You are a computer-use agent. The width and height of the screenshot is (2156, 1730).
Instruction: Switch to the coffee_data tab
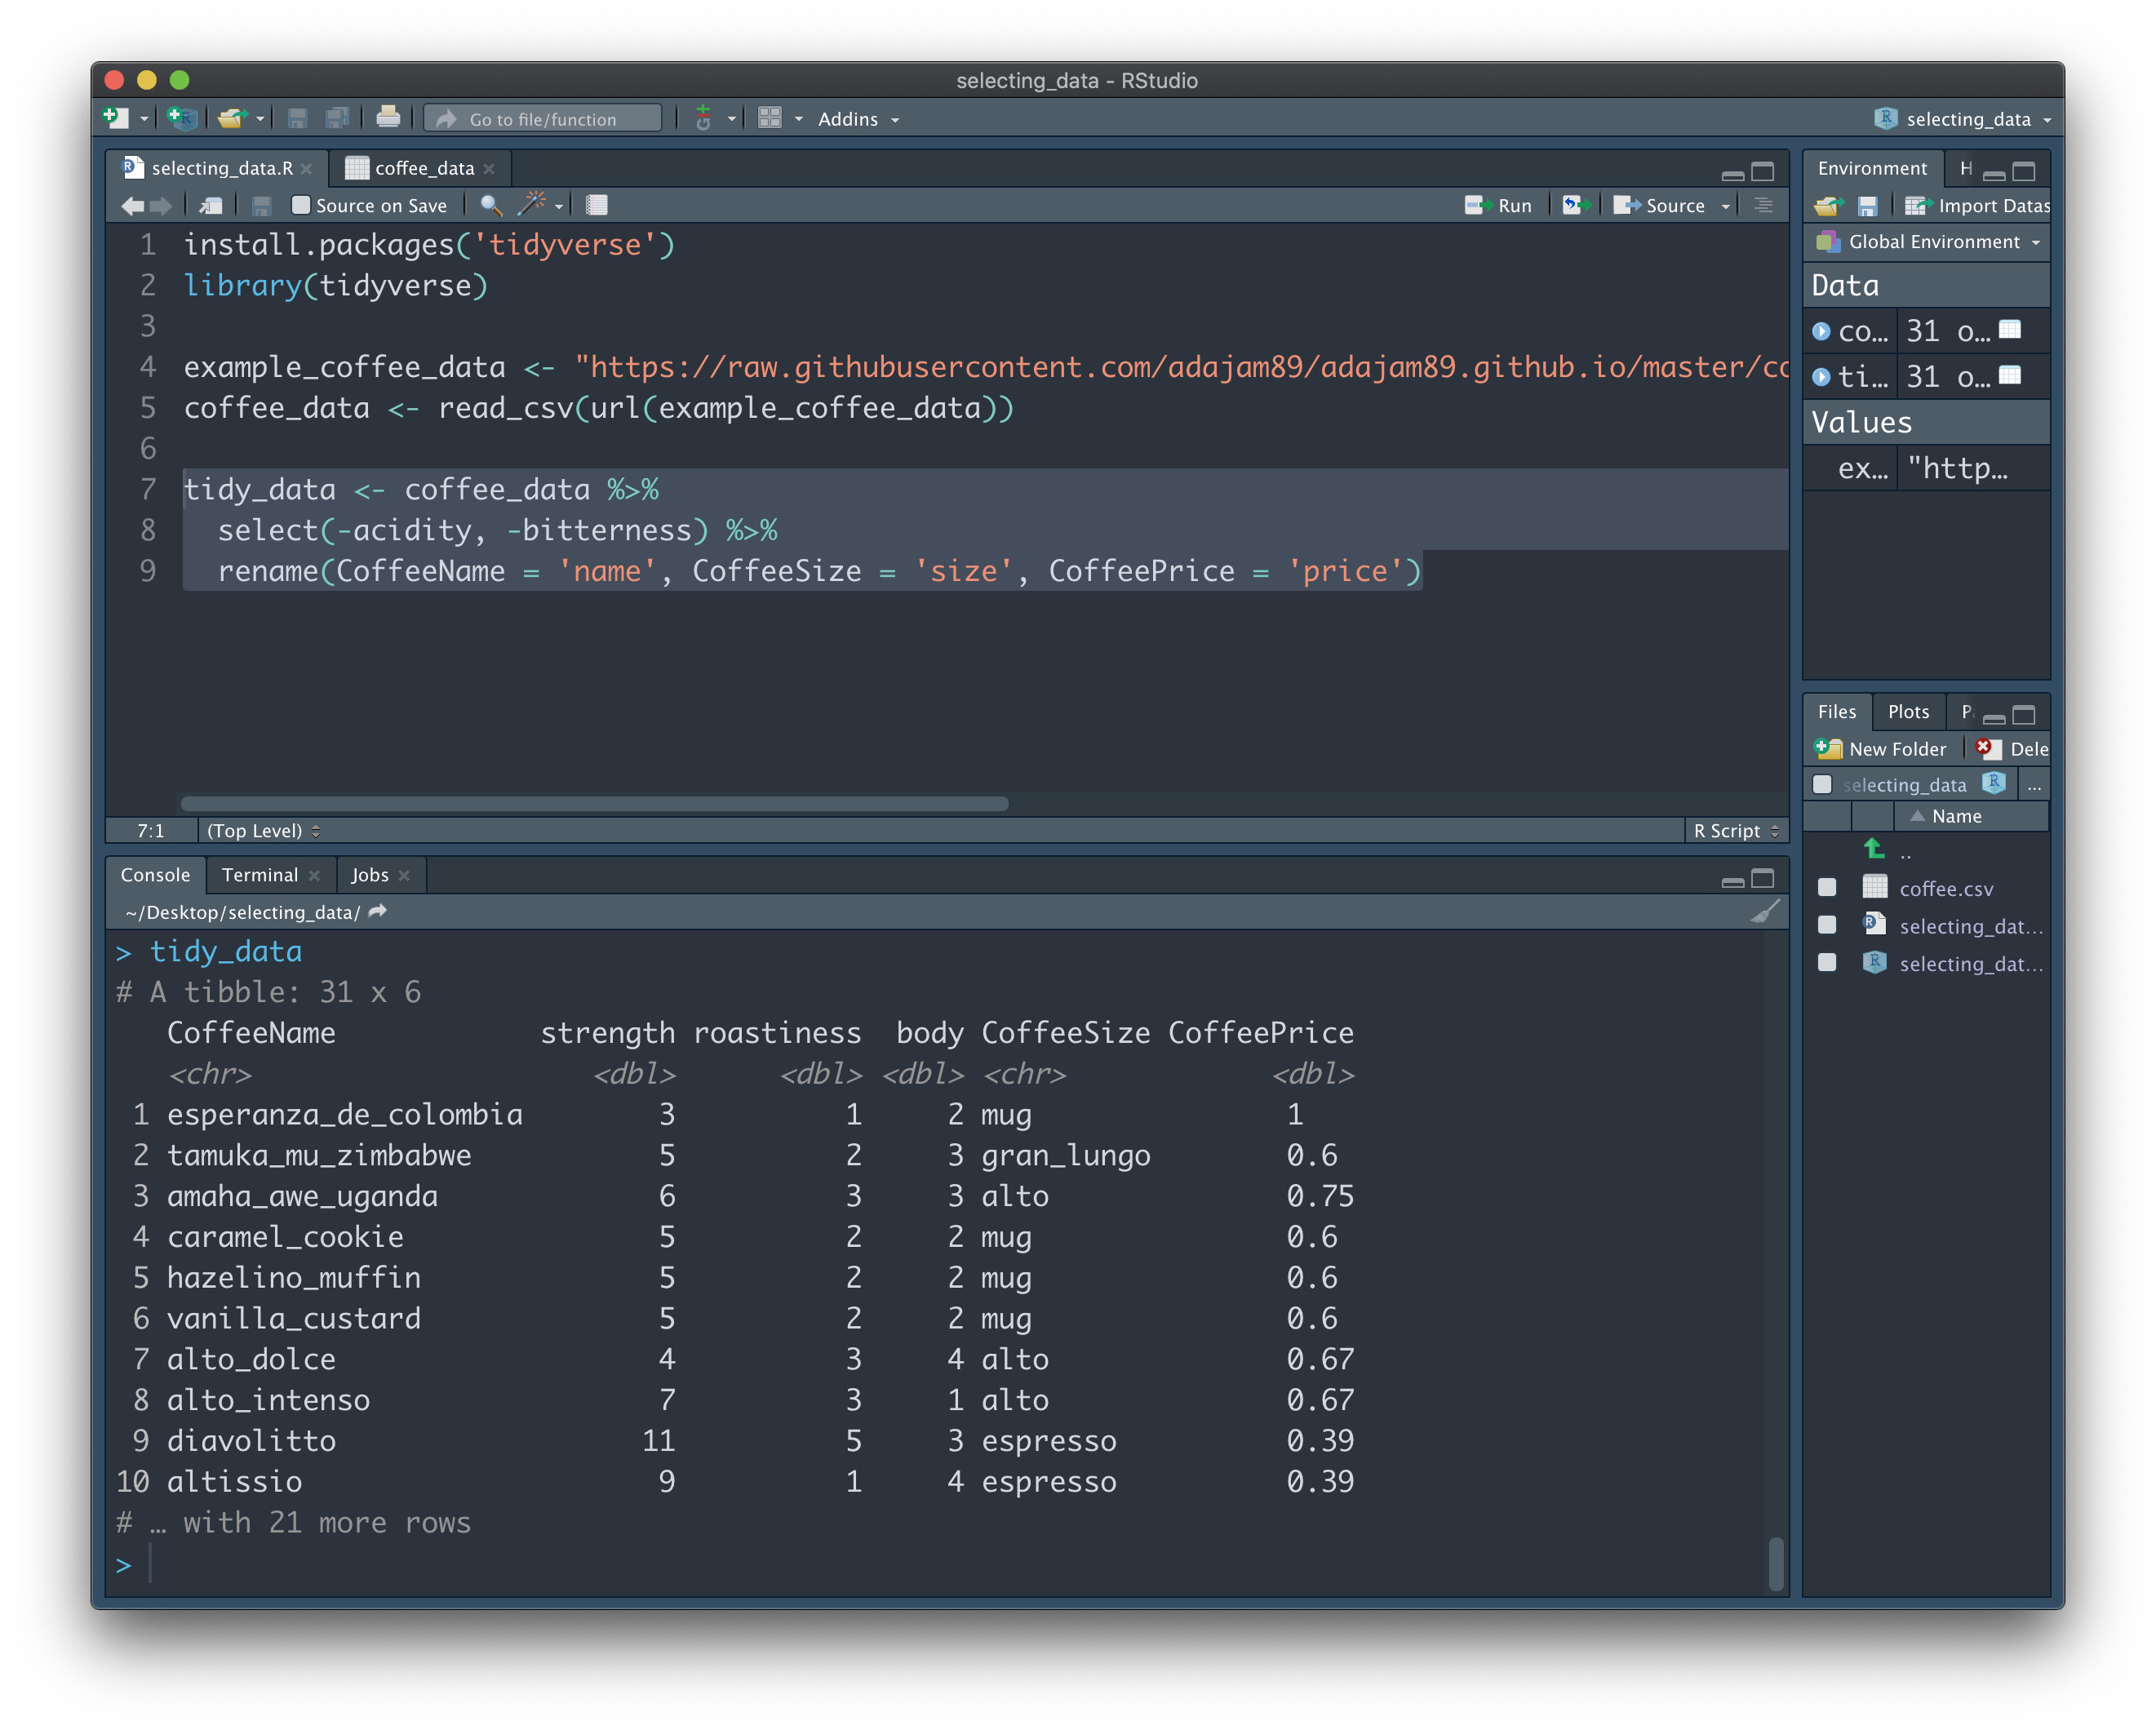click(x=423, y=168)
